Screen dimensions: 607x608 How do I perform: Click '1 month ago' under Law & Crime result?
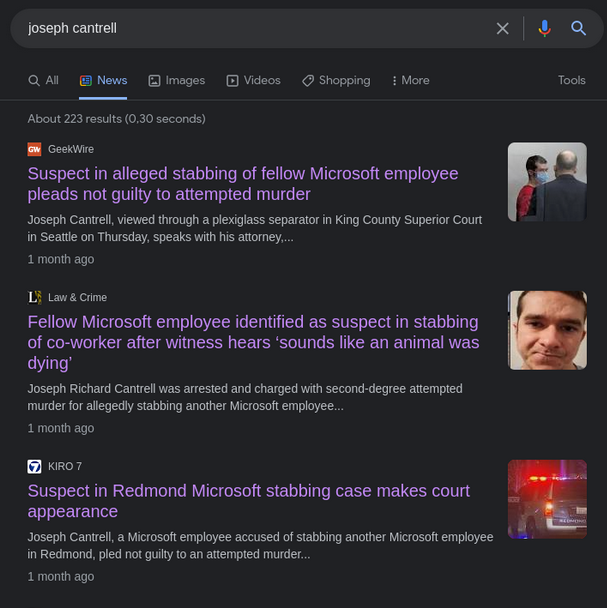point(61,428)
